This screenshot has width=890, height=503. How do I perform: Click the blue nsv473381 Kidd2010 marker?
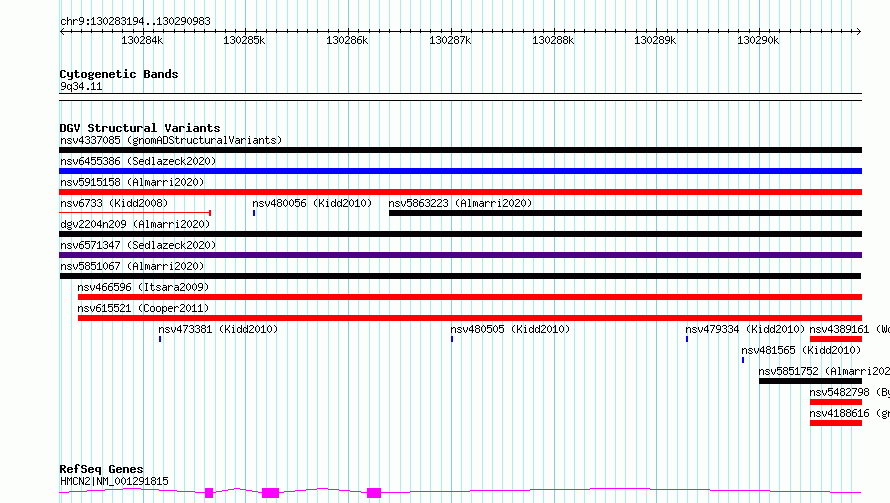(160, 339)
